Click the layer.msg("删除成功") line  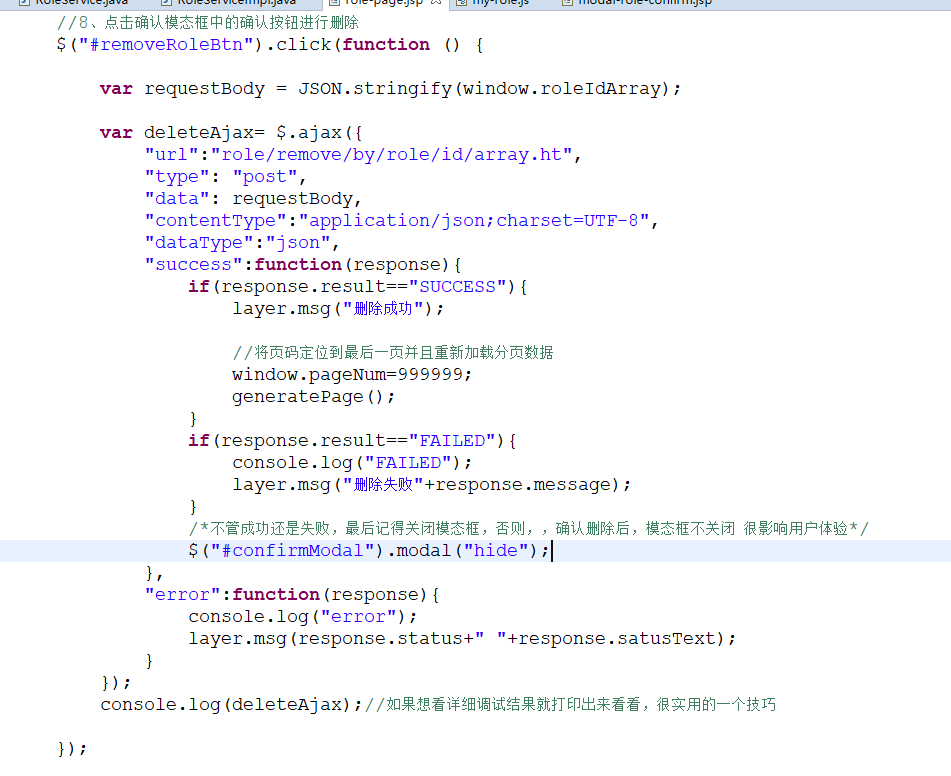coord(338,309)
